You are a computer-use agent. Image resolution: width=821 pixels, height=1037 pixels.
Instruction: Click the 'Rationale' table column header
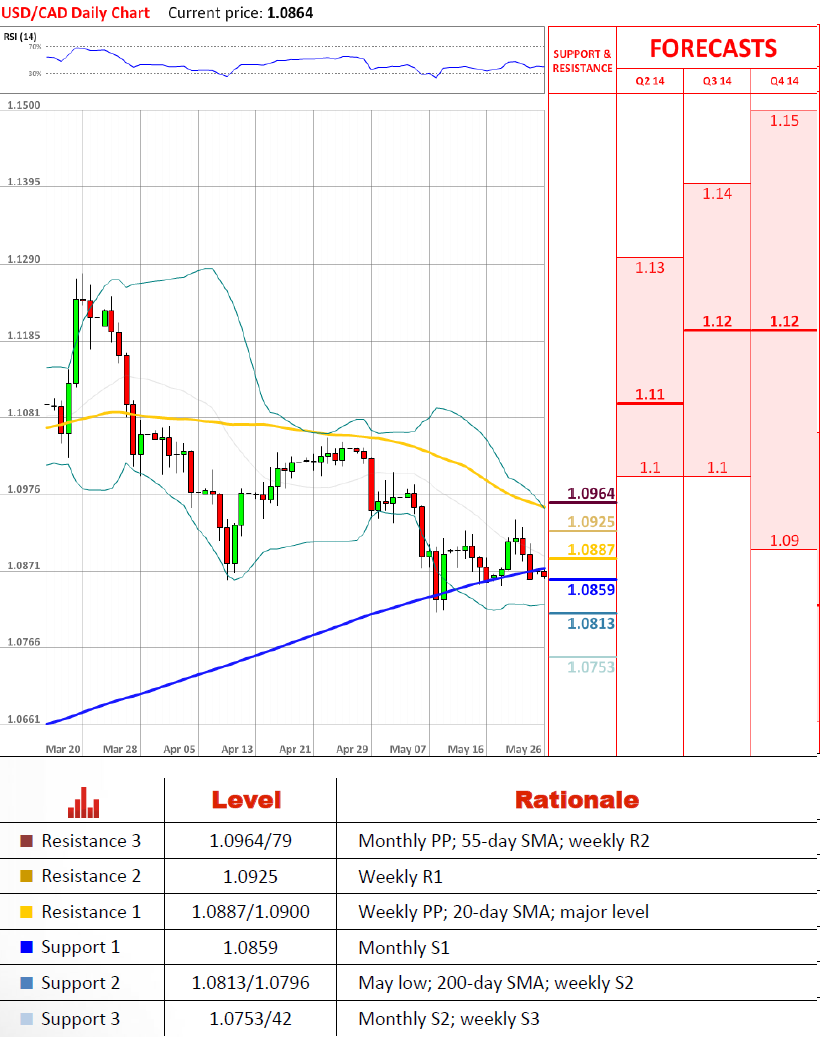click(x=577, y=800)
